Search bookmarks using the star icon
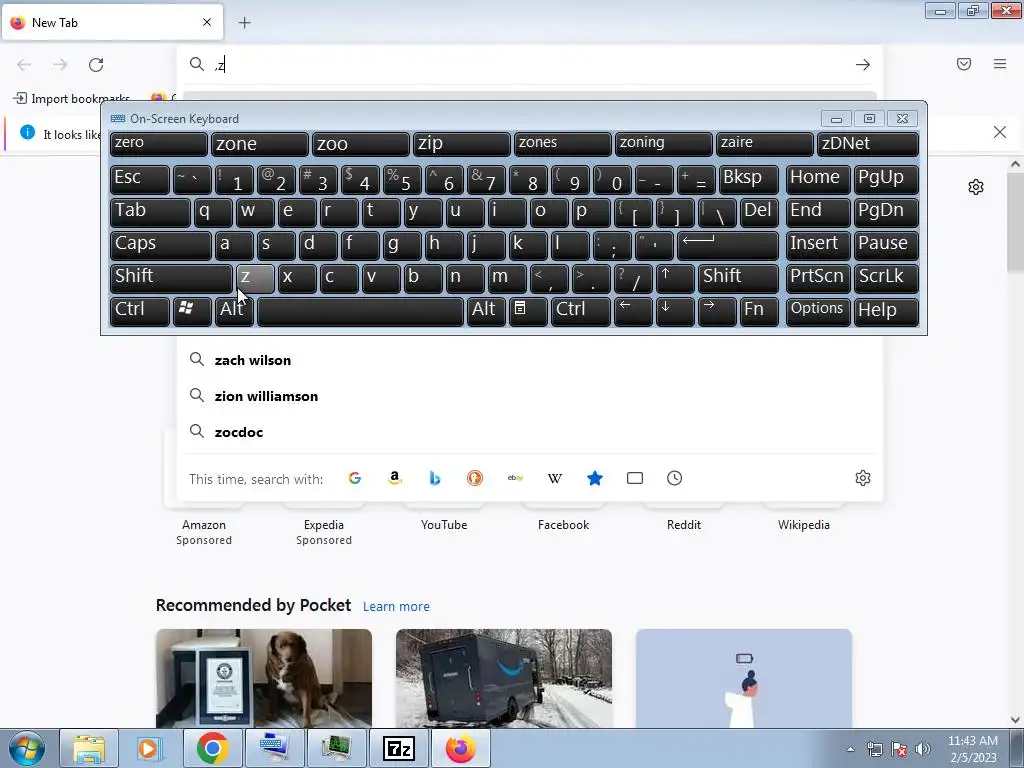The width and height of the screenshot is (1024, 768). pyautogui.click(x=595, y=478)
